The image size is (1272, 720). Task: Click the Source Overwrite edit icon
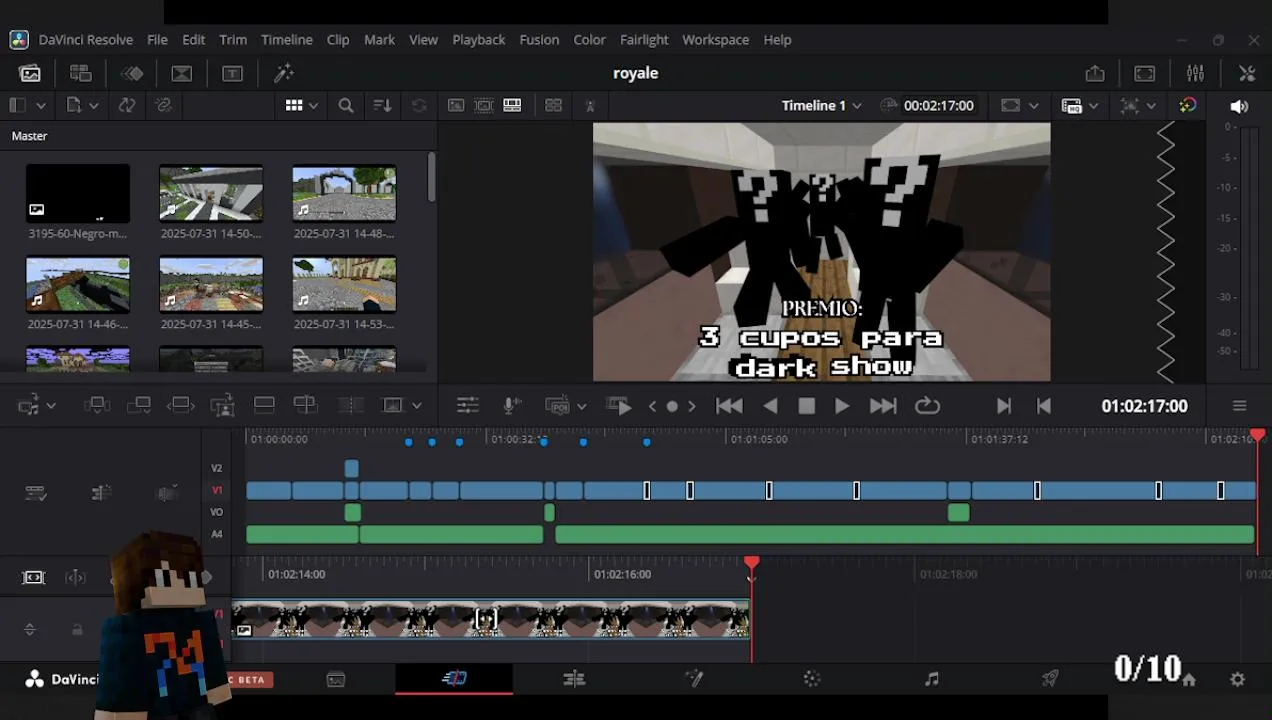(x=305, y=405)
